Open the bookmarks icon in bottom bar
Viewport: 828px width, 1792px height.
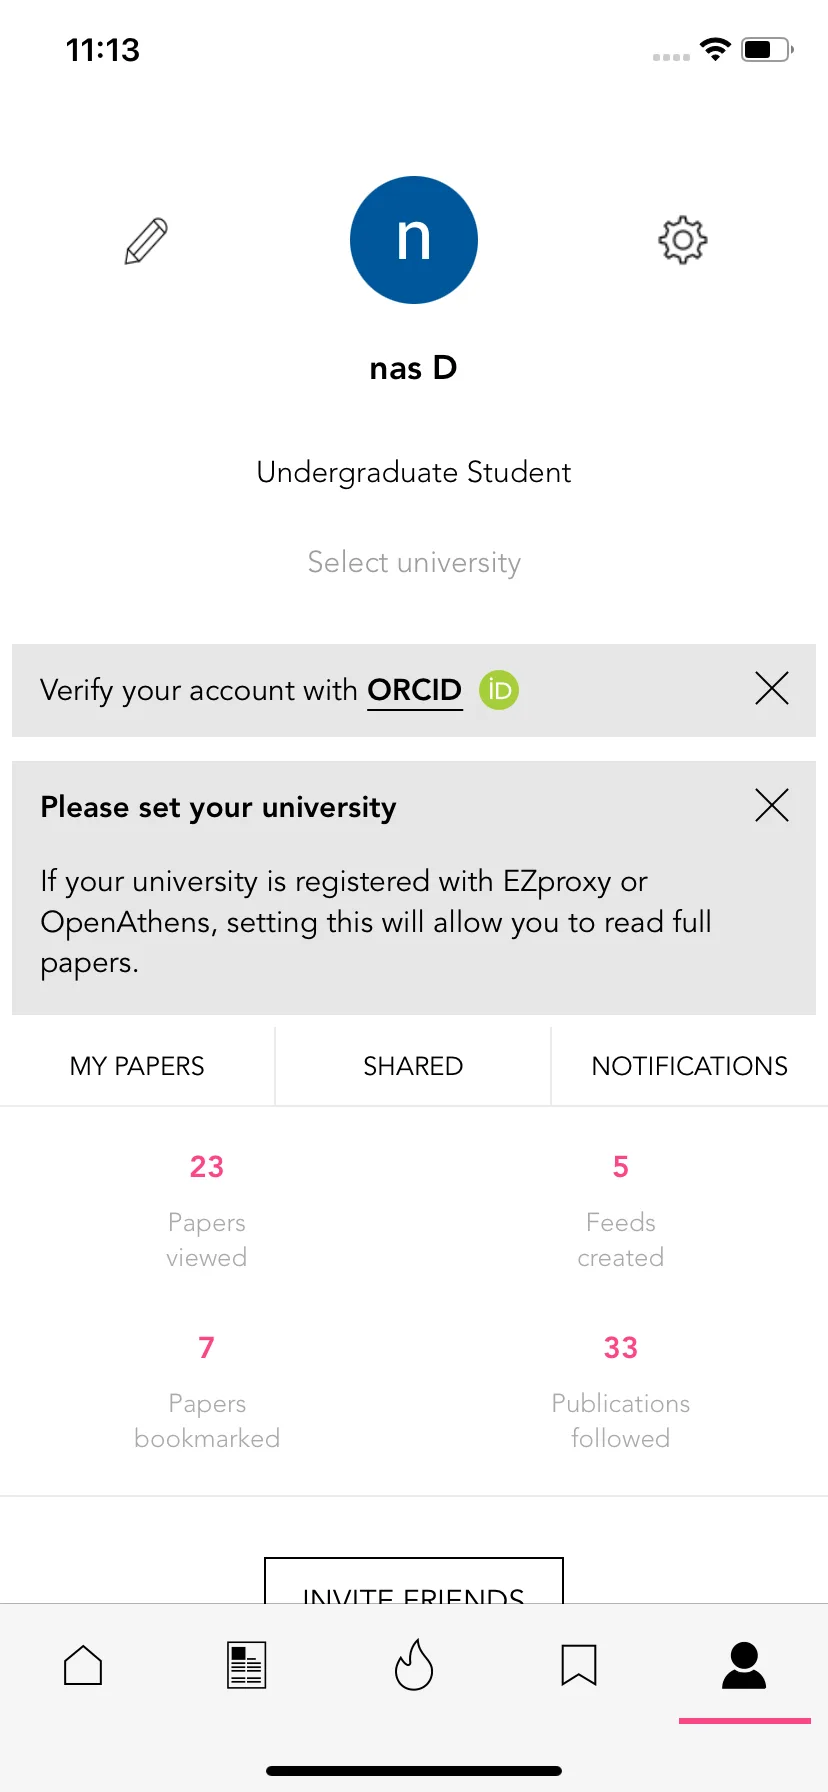579,1665
